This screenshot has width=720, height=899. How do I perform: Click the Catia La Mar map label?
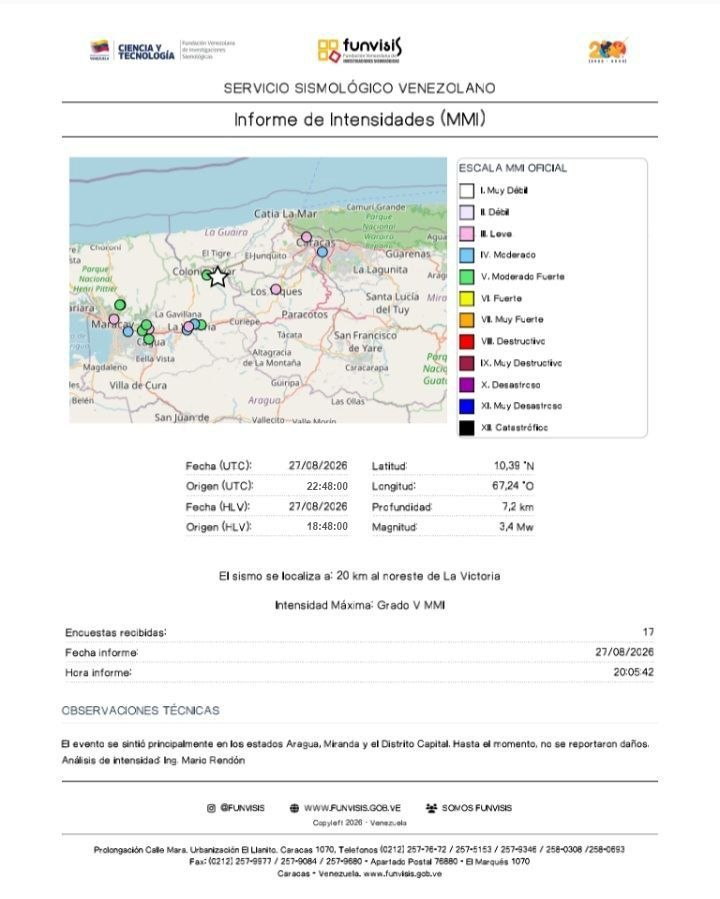(285, 214)
